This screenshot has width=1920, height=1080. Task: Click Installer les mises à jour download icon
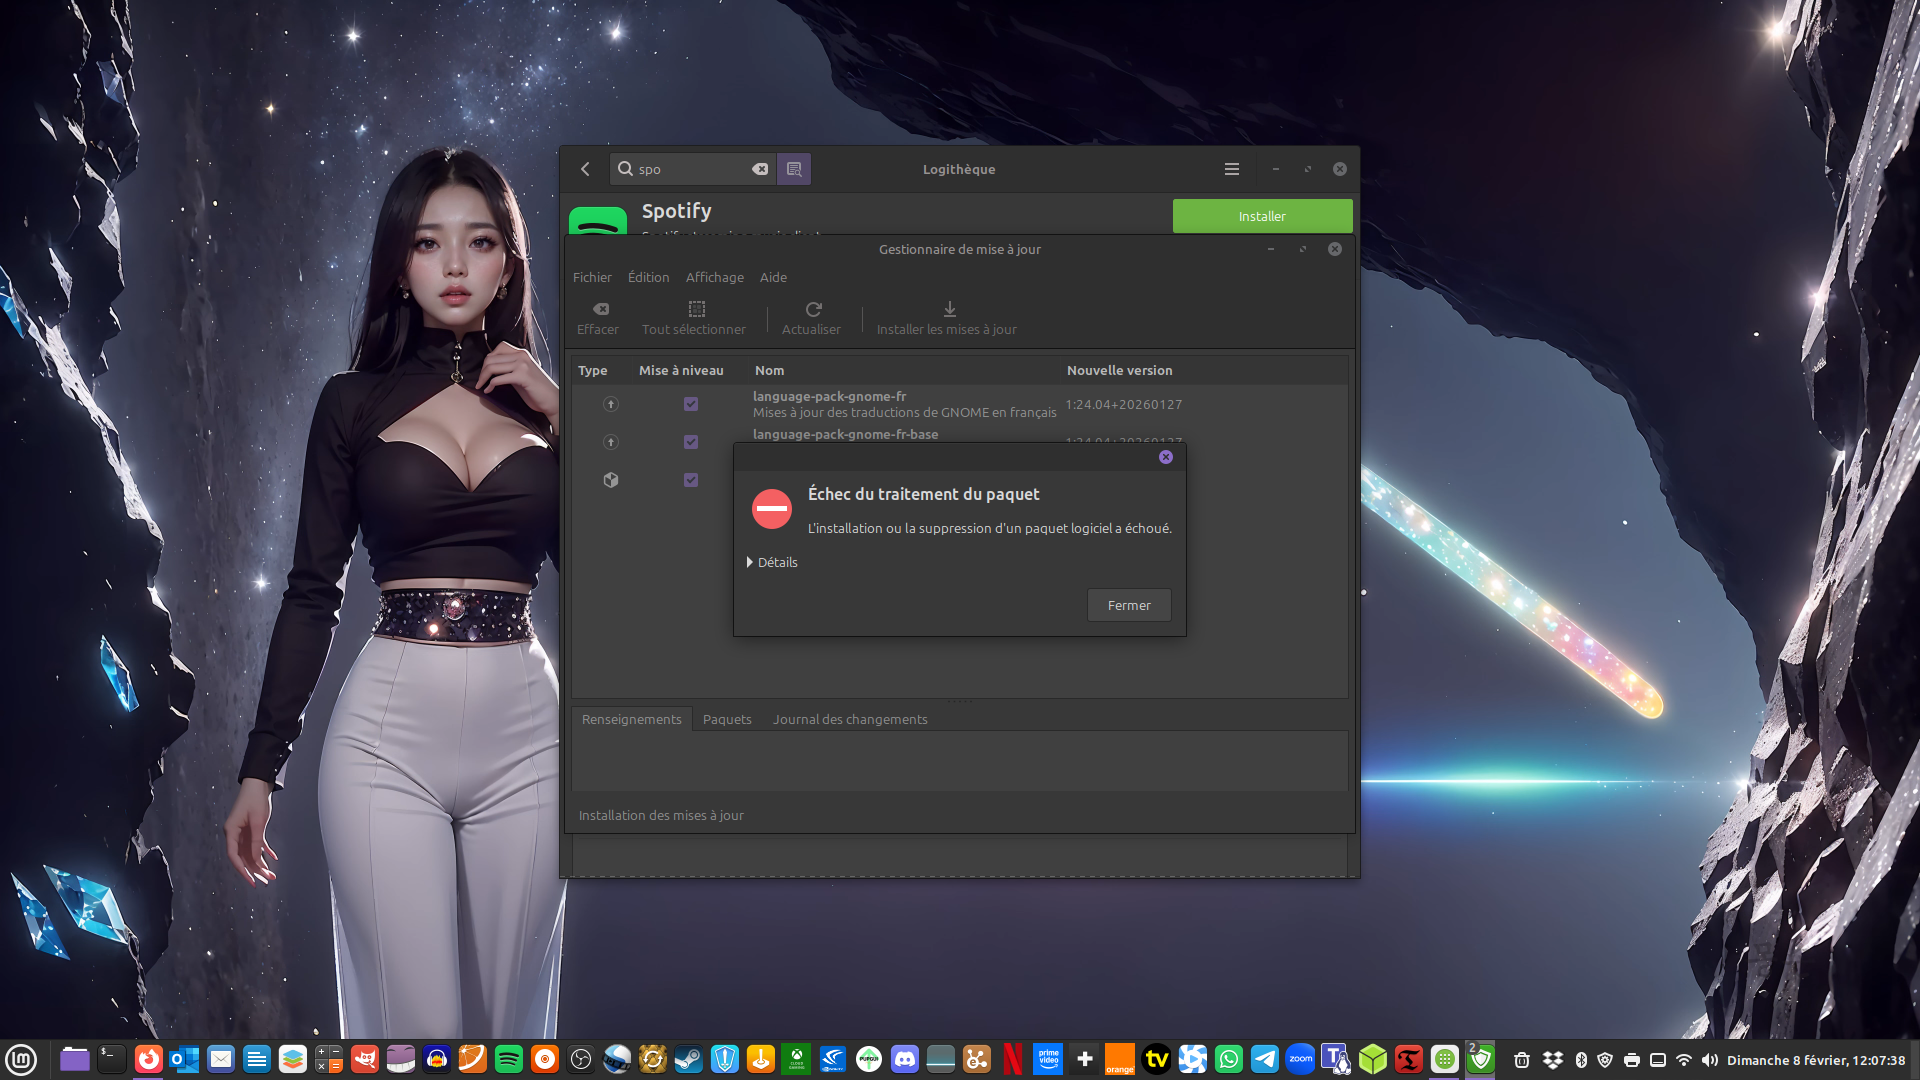pyautogui.click(x=949, y=310)
